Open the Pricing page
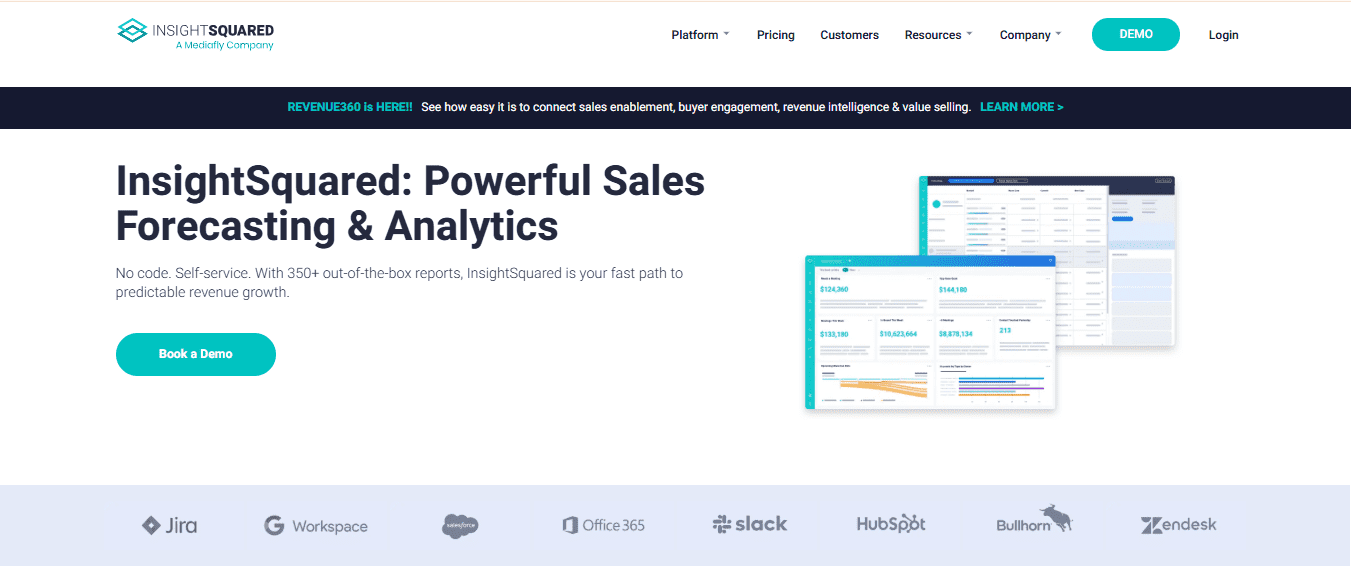 point(775,35)
